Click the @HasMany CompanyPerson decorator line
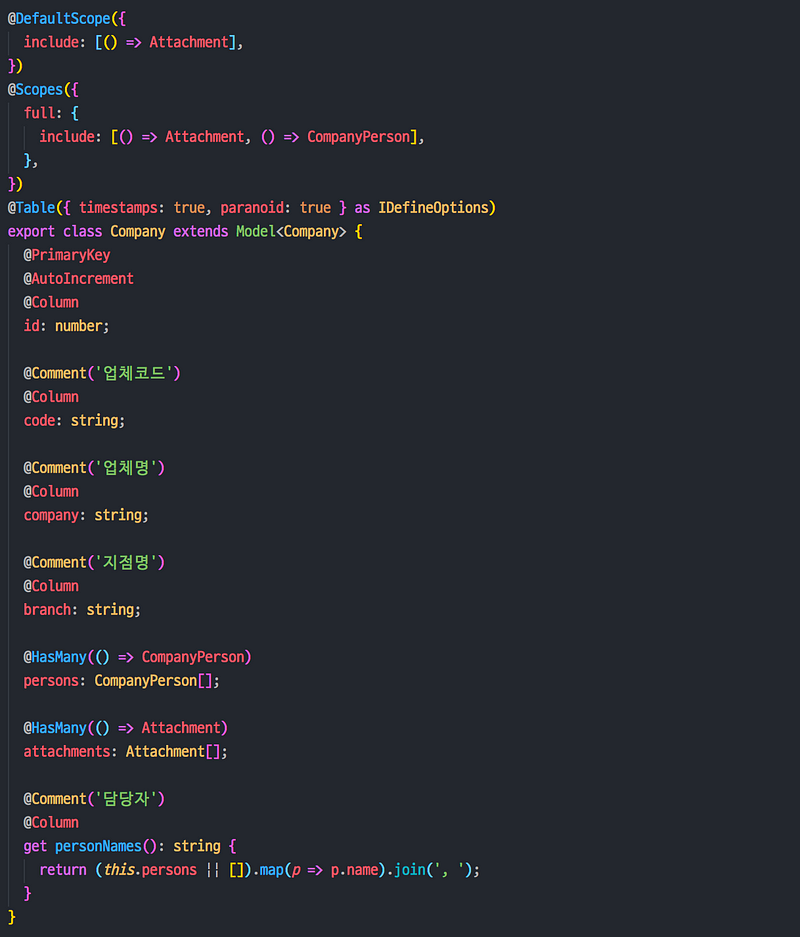The height and width of the screenshot is (937, 800). [137, 657]
